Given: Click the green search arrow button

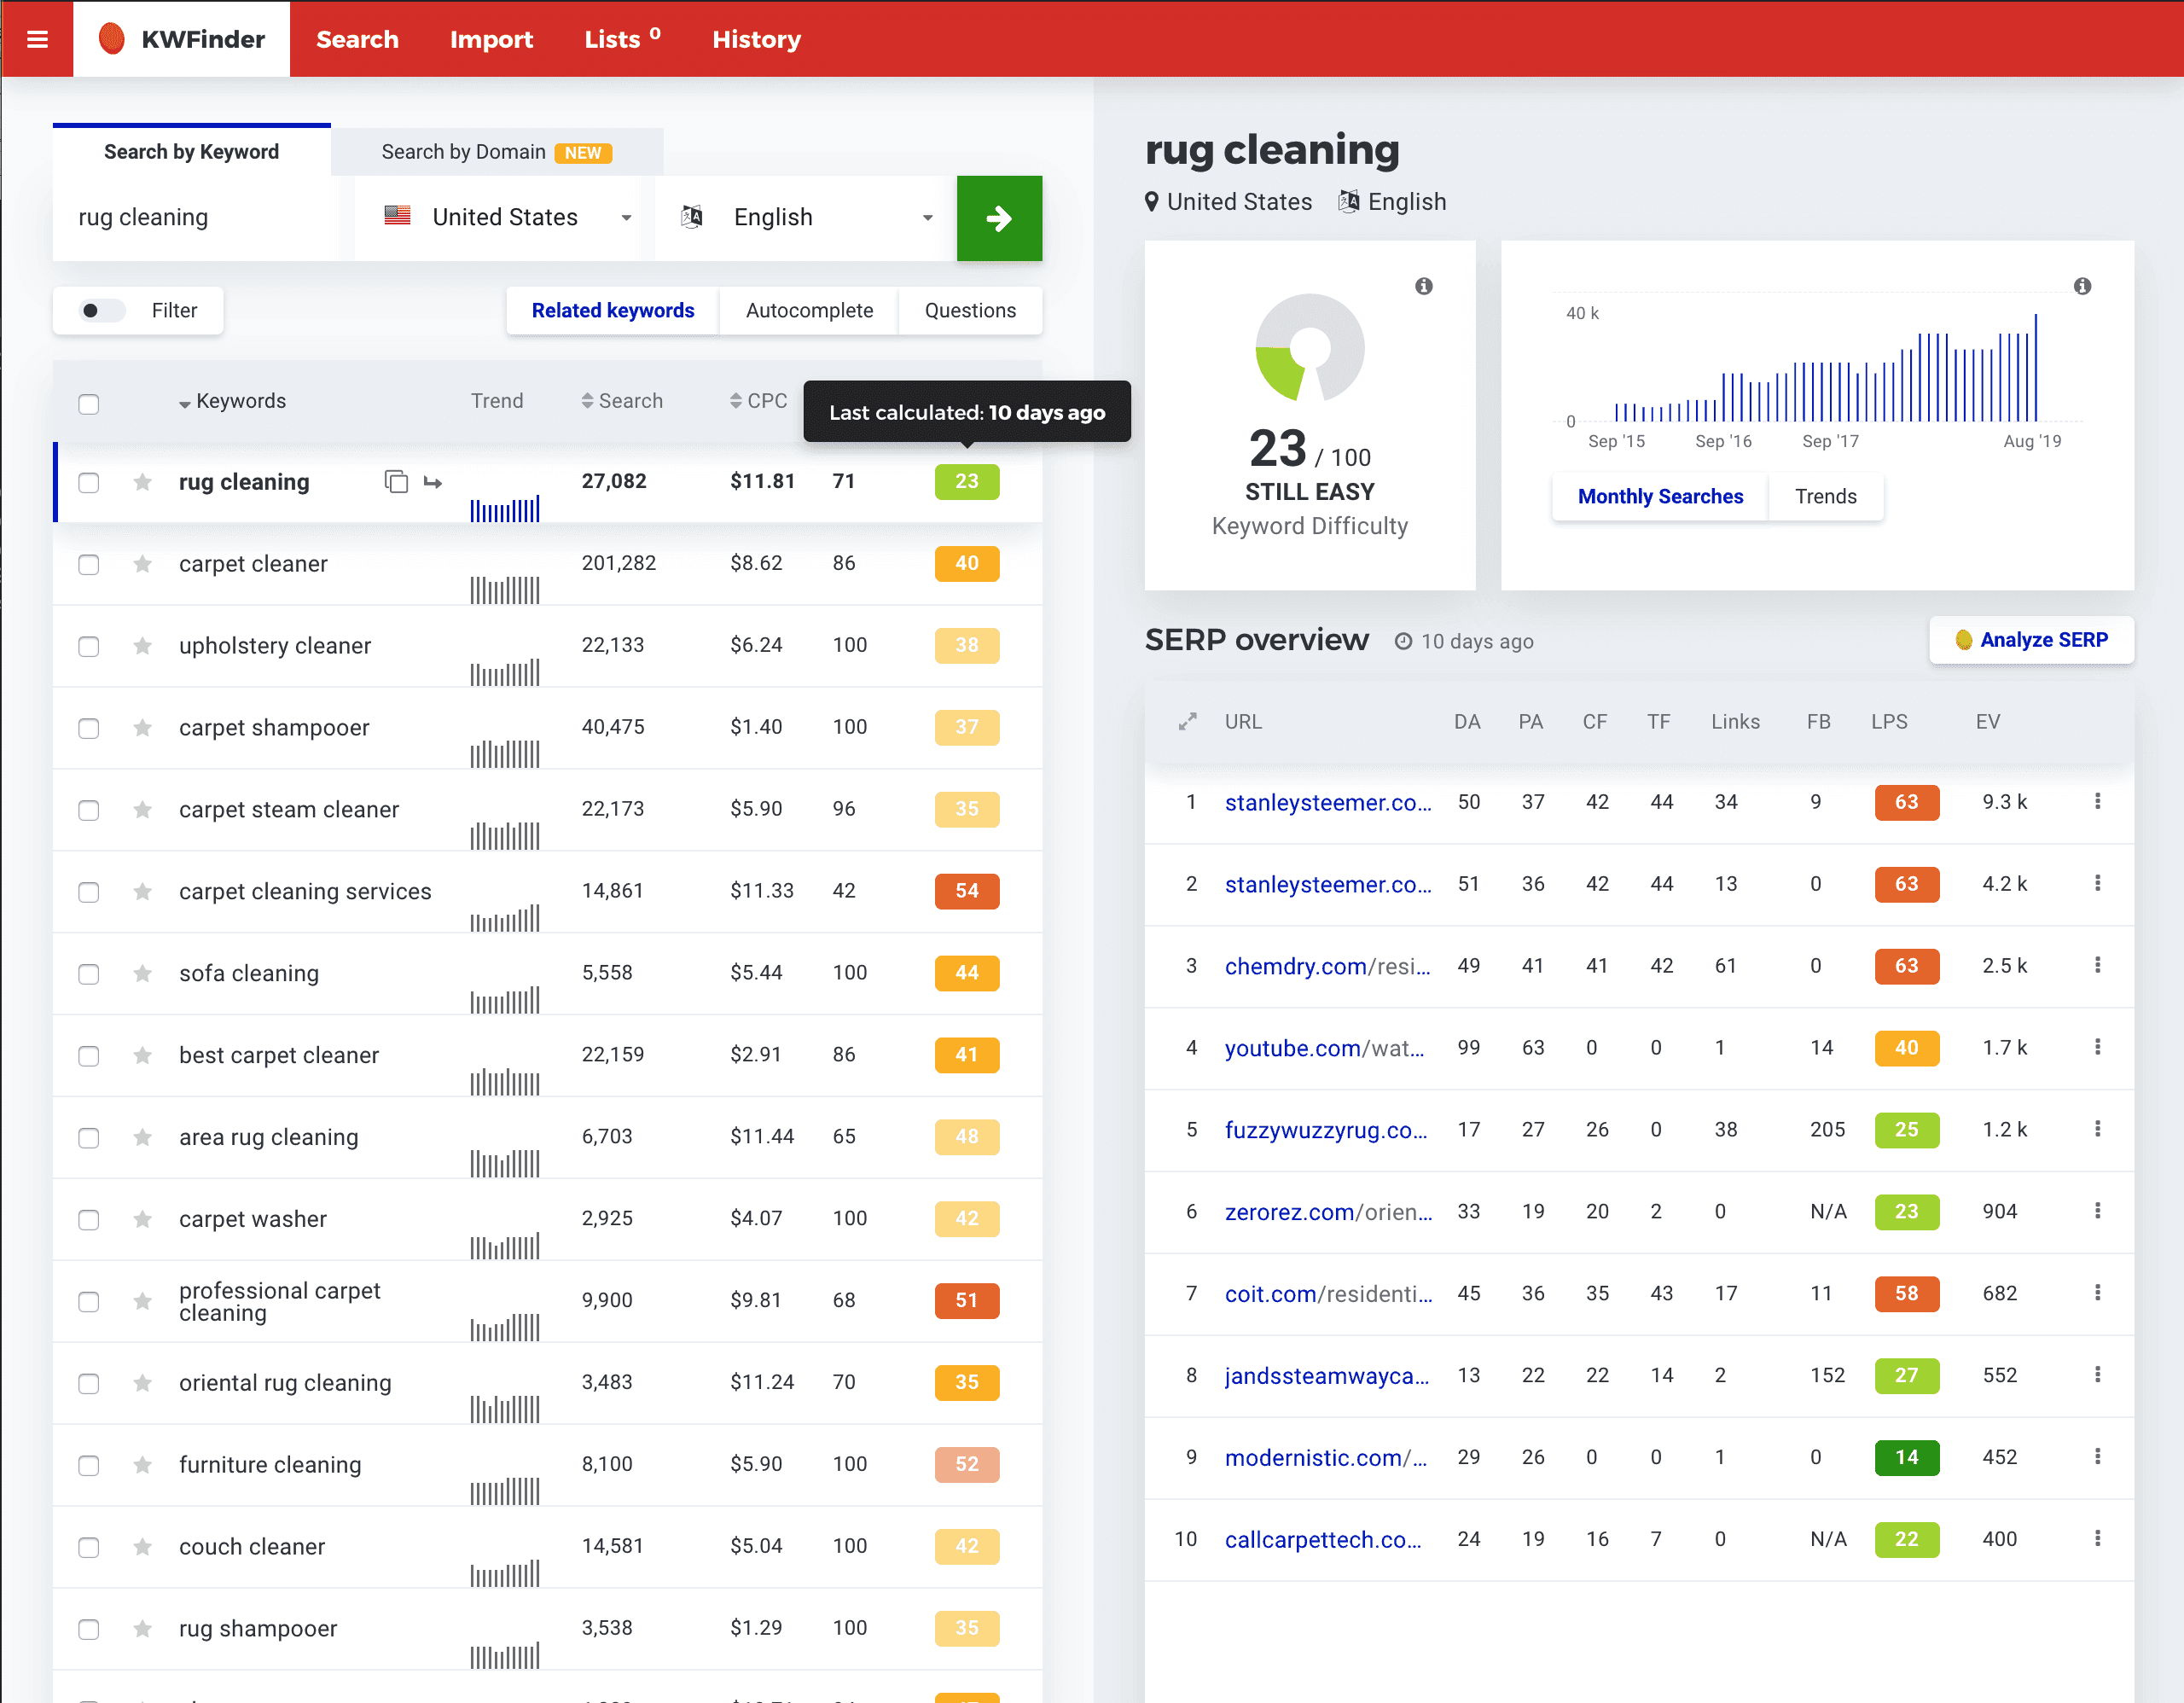Looking at the screenshot, I should coord(998,218).
